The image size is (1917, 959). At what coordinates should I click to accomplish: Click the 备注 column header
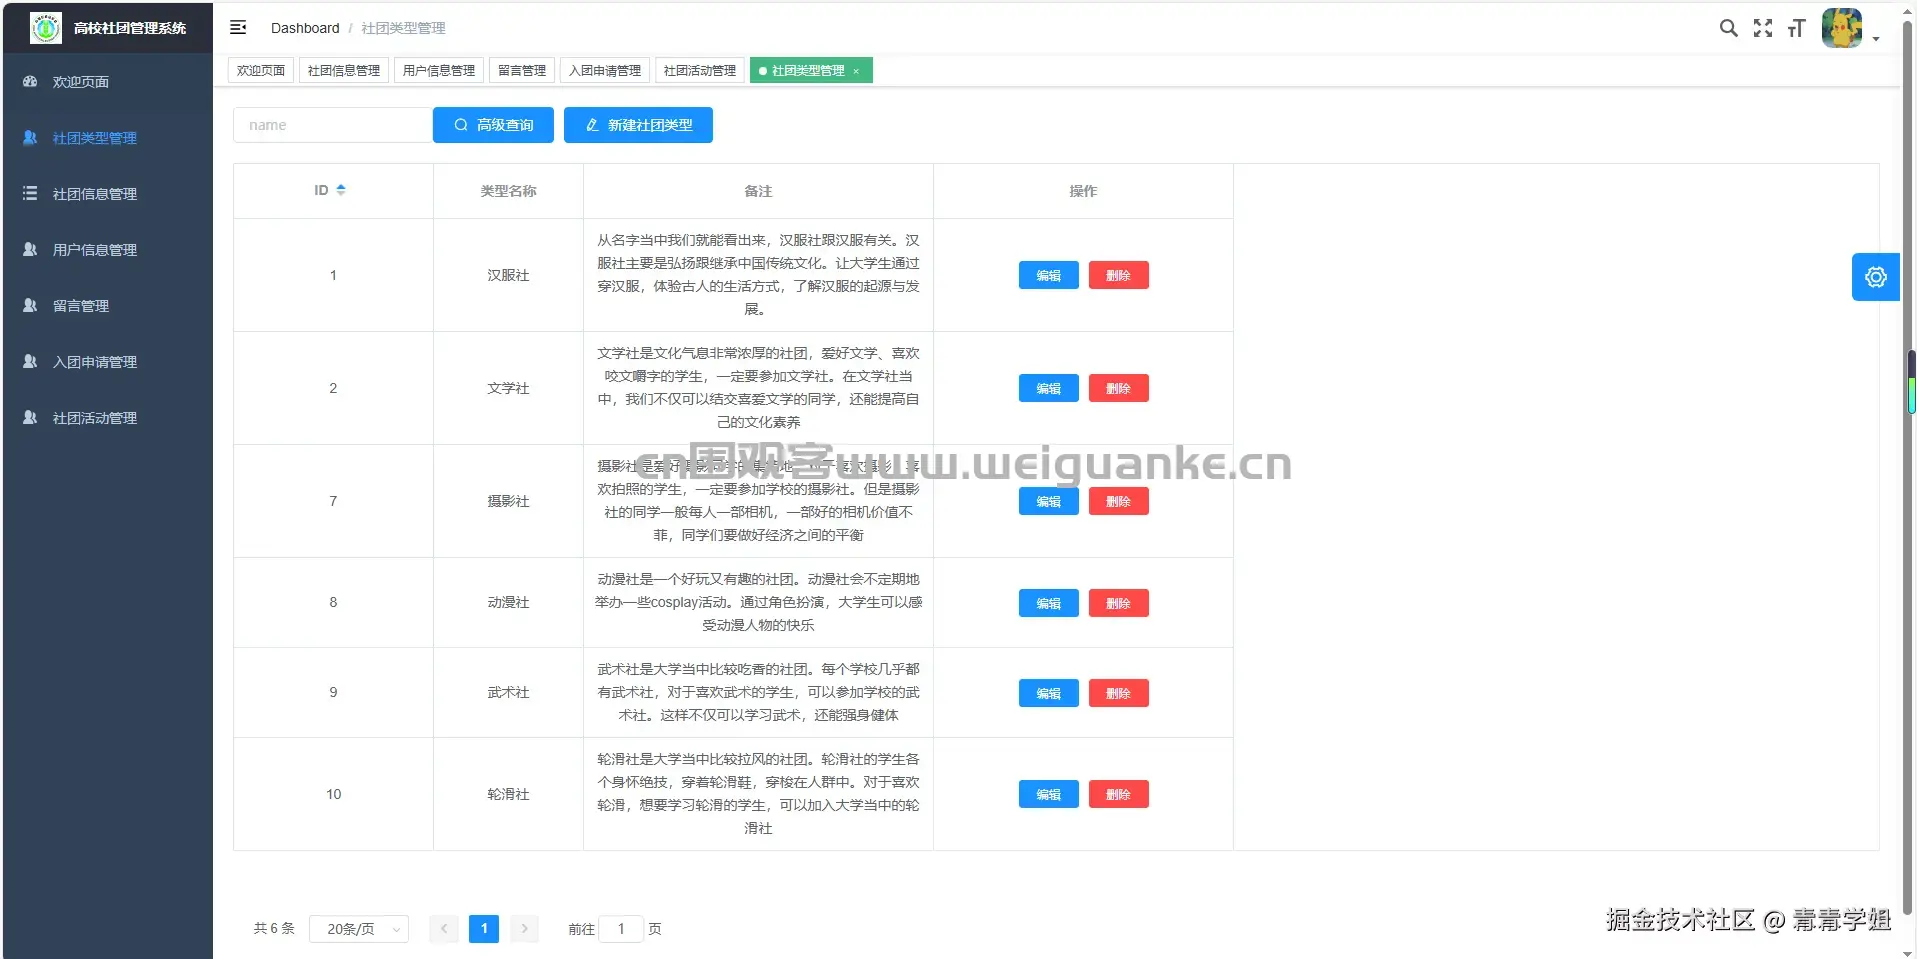click(758, 191)
